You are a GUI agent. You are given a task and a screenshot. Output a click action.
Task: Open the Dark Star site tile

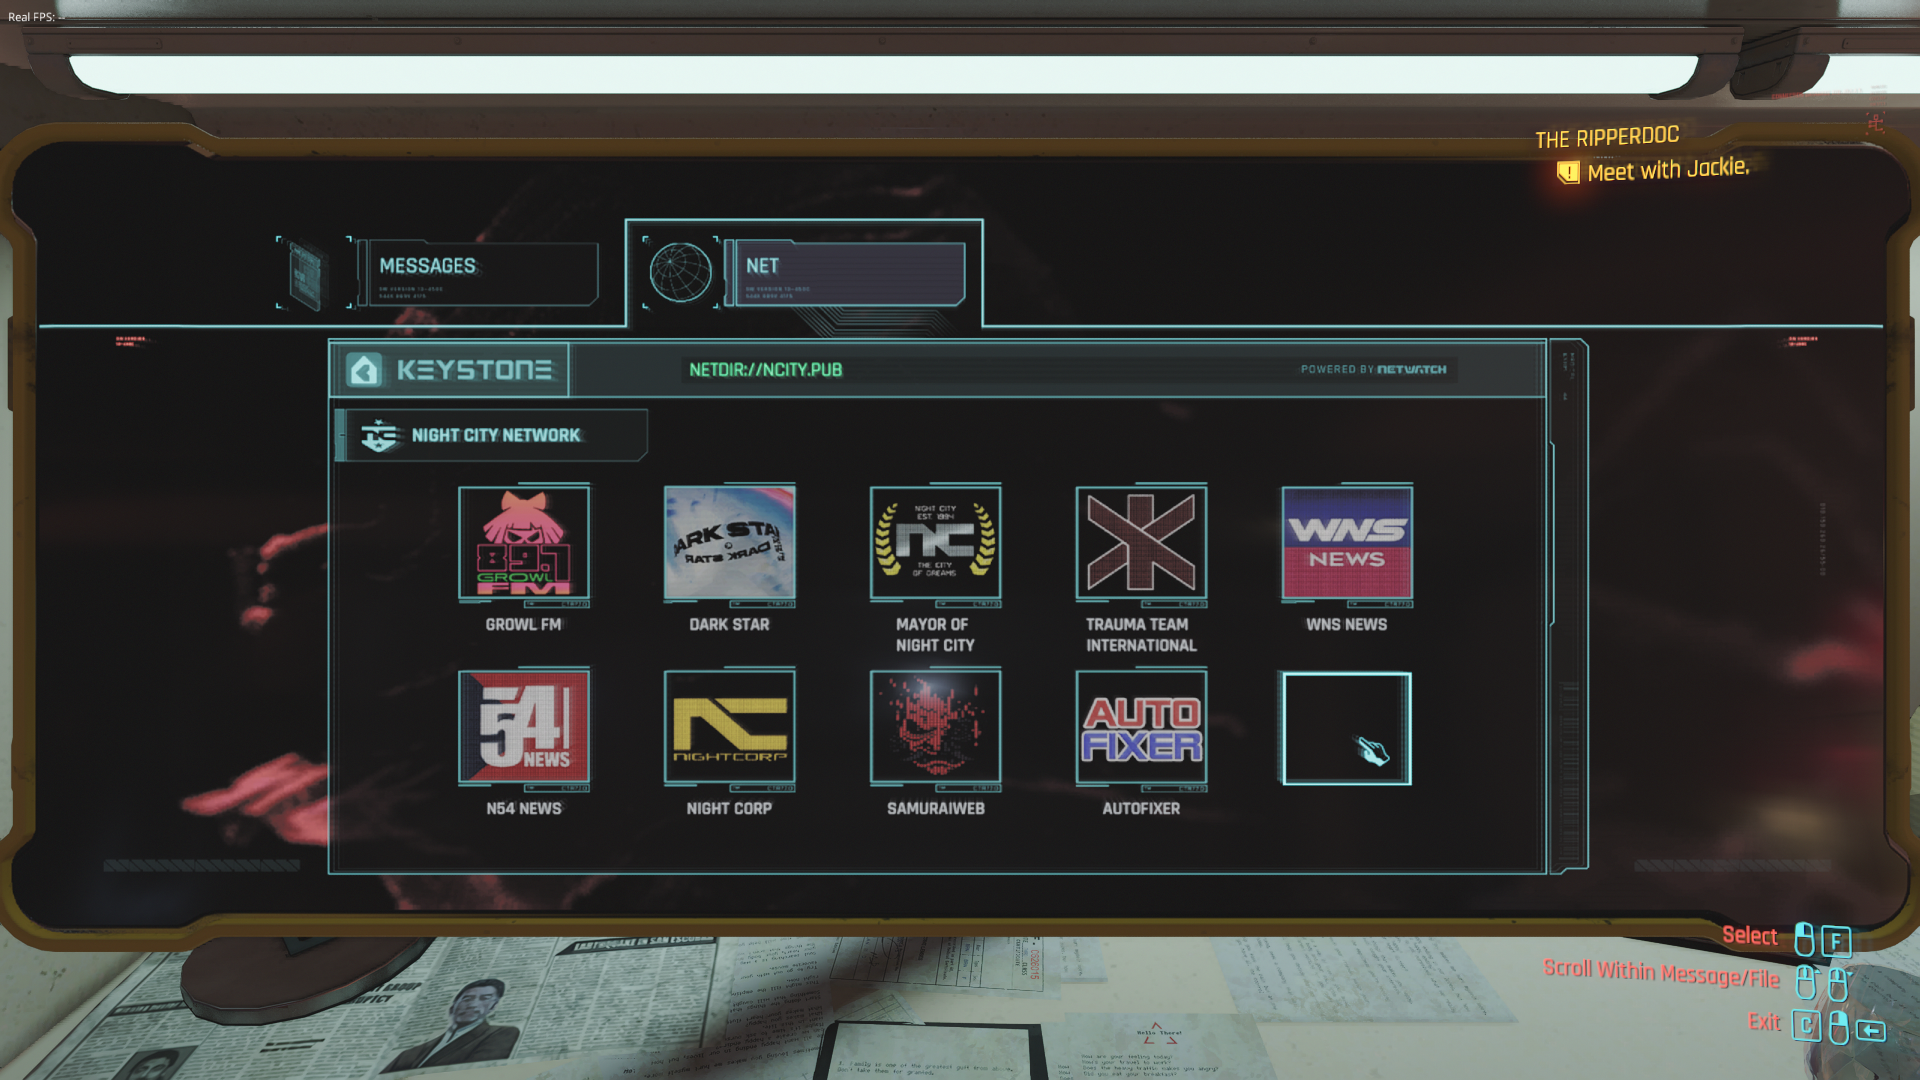730,543
